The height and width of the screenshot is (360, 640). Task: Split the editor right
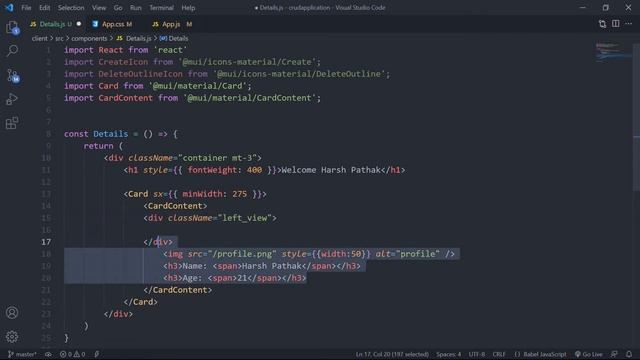pyautogui.click(x=616, y=24)
